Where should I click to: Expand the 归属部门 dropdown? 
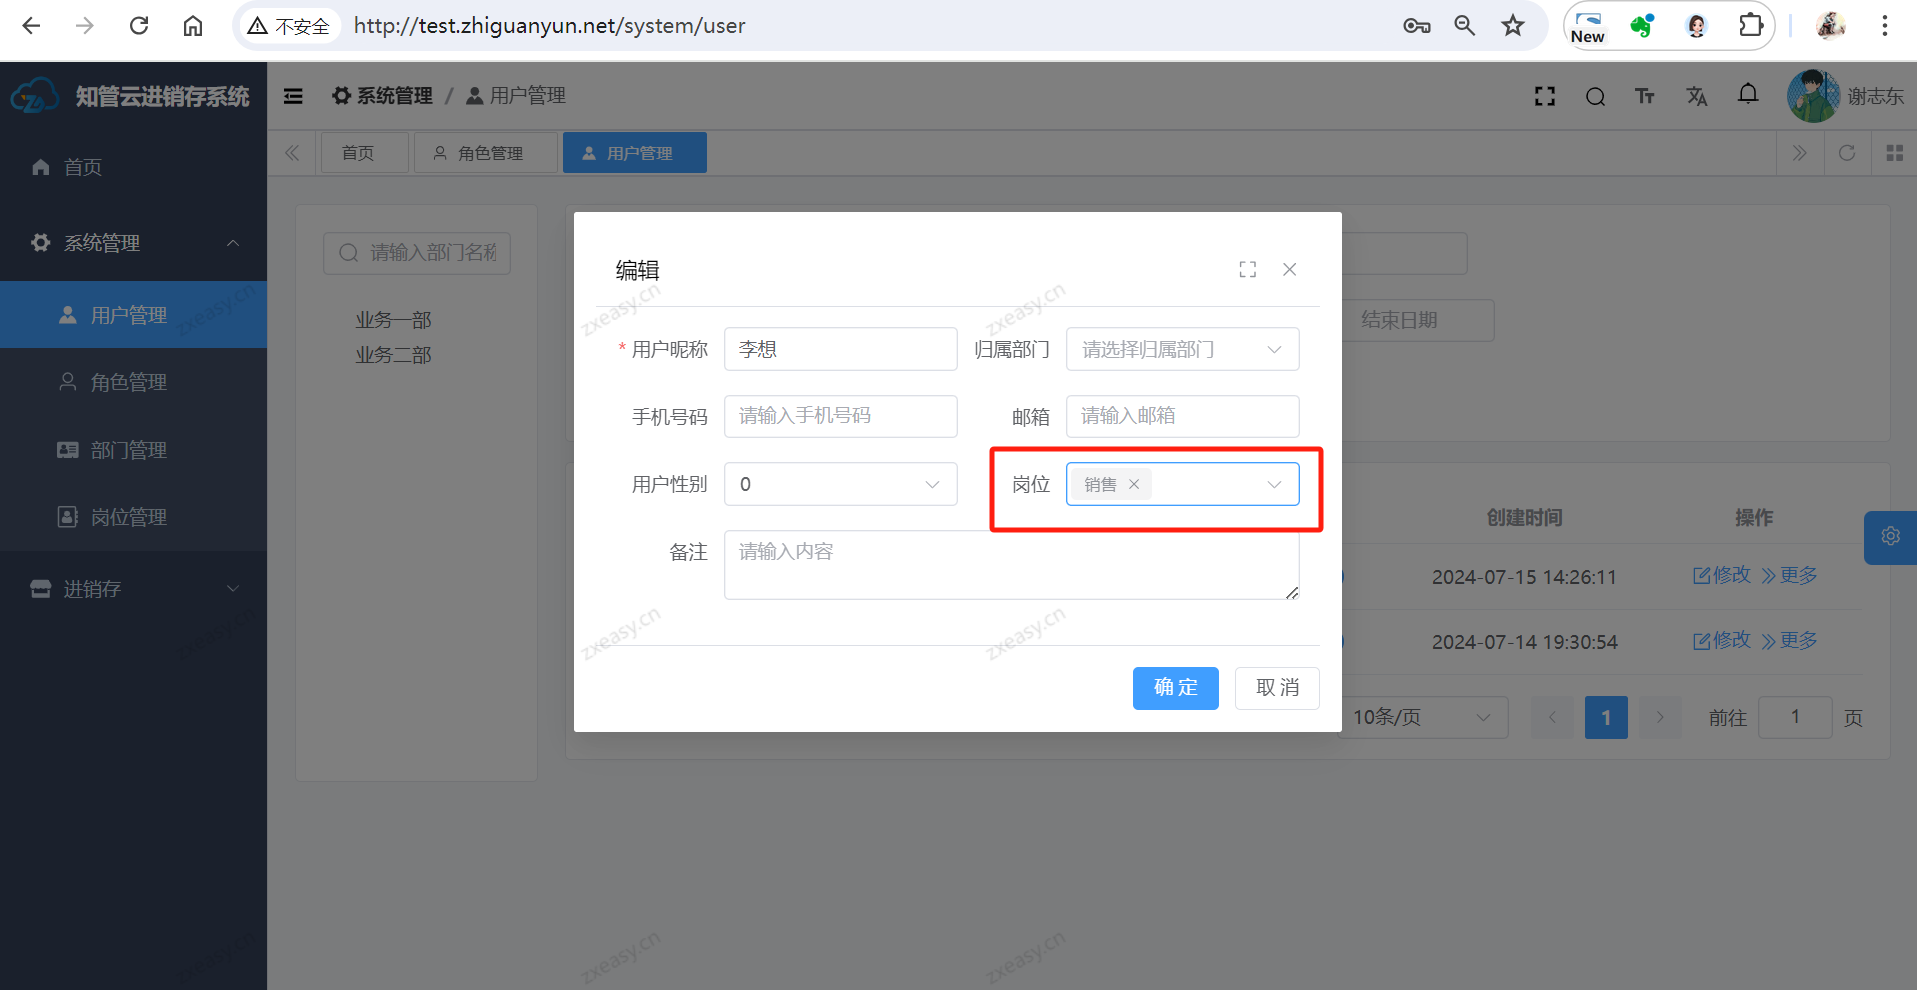(1182, 350)
